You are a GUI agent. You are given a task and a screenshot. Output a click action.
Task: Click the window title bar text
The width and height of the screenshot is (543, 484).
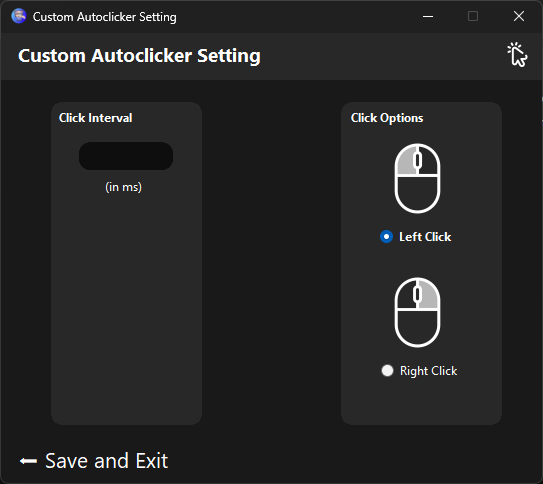coord(105,17)
